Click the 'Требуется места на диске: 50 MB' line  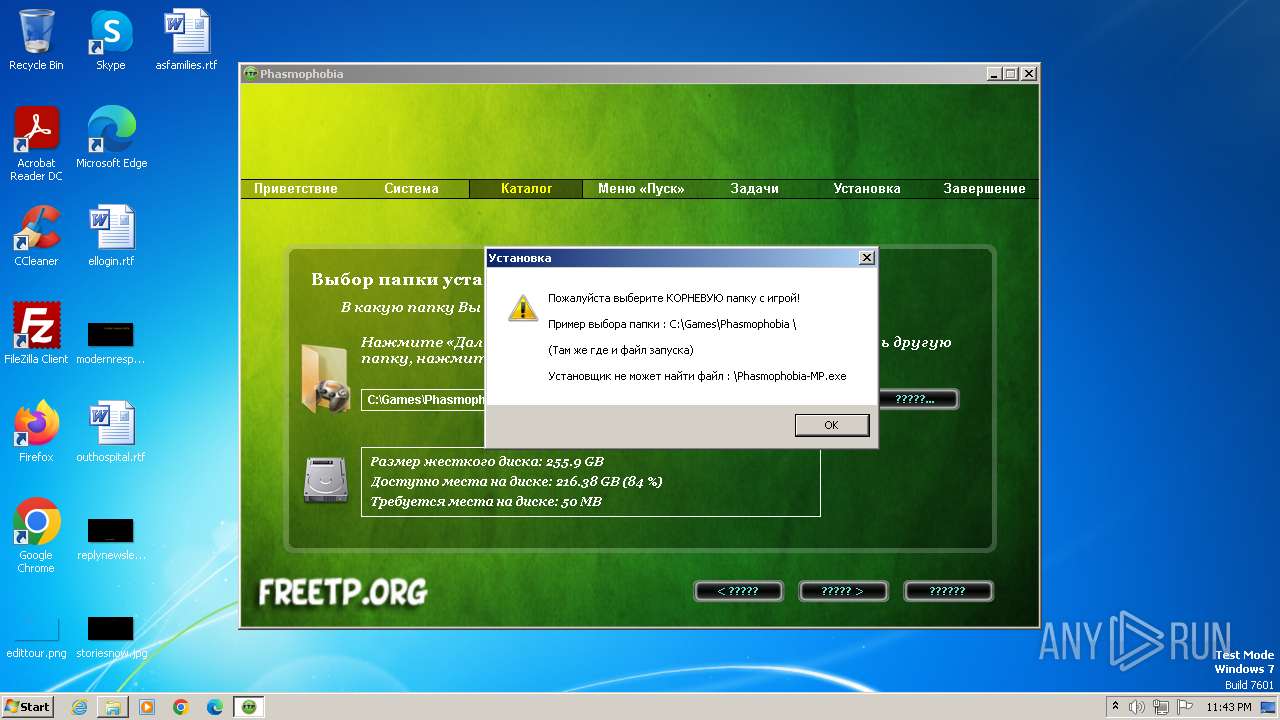(x=486, y=502)
